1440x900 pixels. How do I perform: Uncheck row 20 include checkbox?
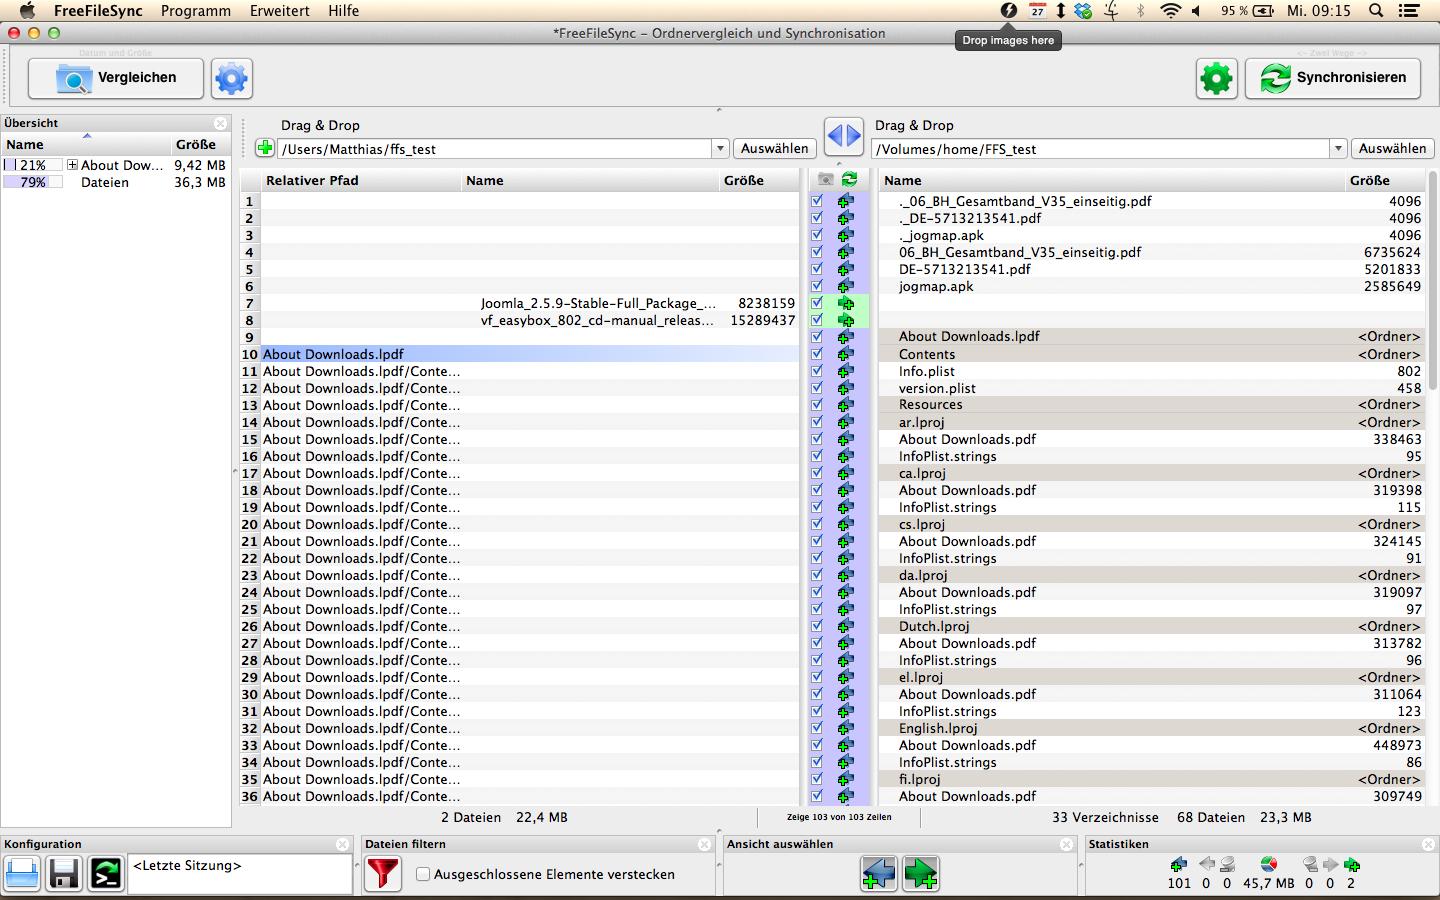(x=817, y=524)
